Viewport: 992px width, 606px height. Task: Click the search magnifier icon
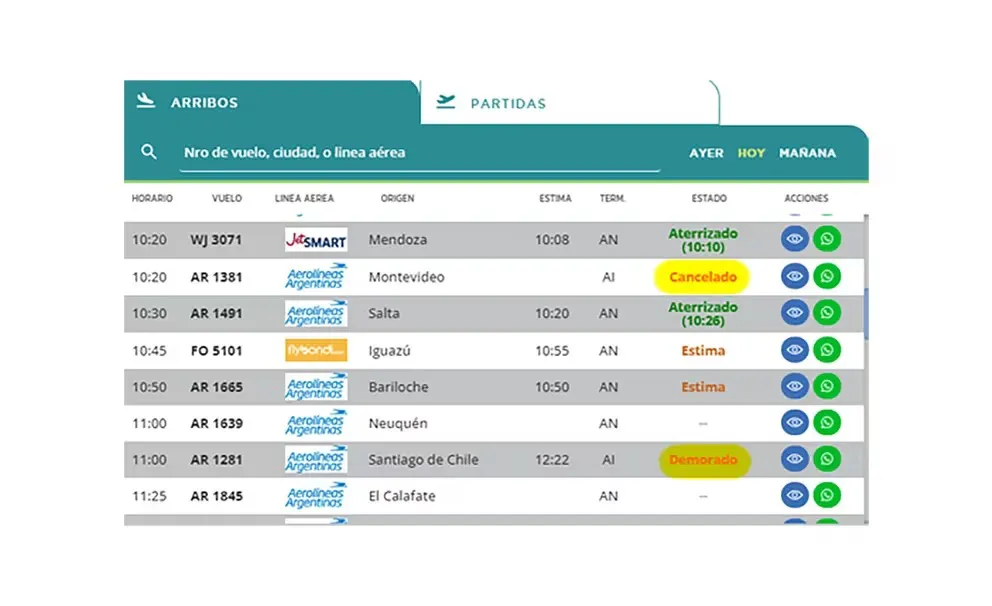click(149, 153)
